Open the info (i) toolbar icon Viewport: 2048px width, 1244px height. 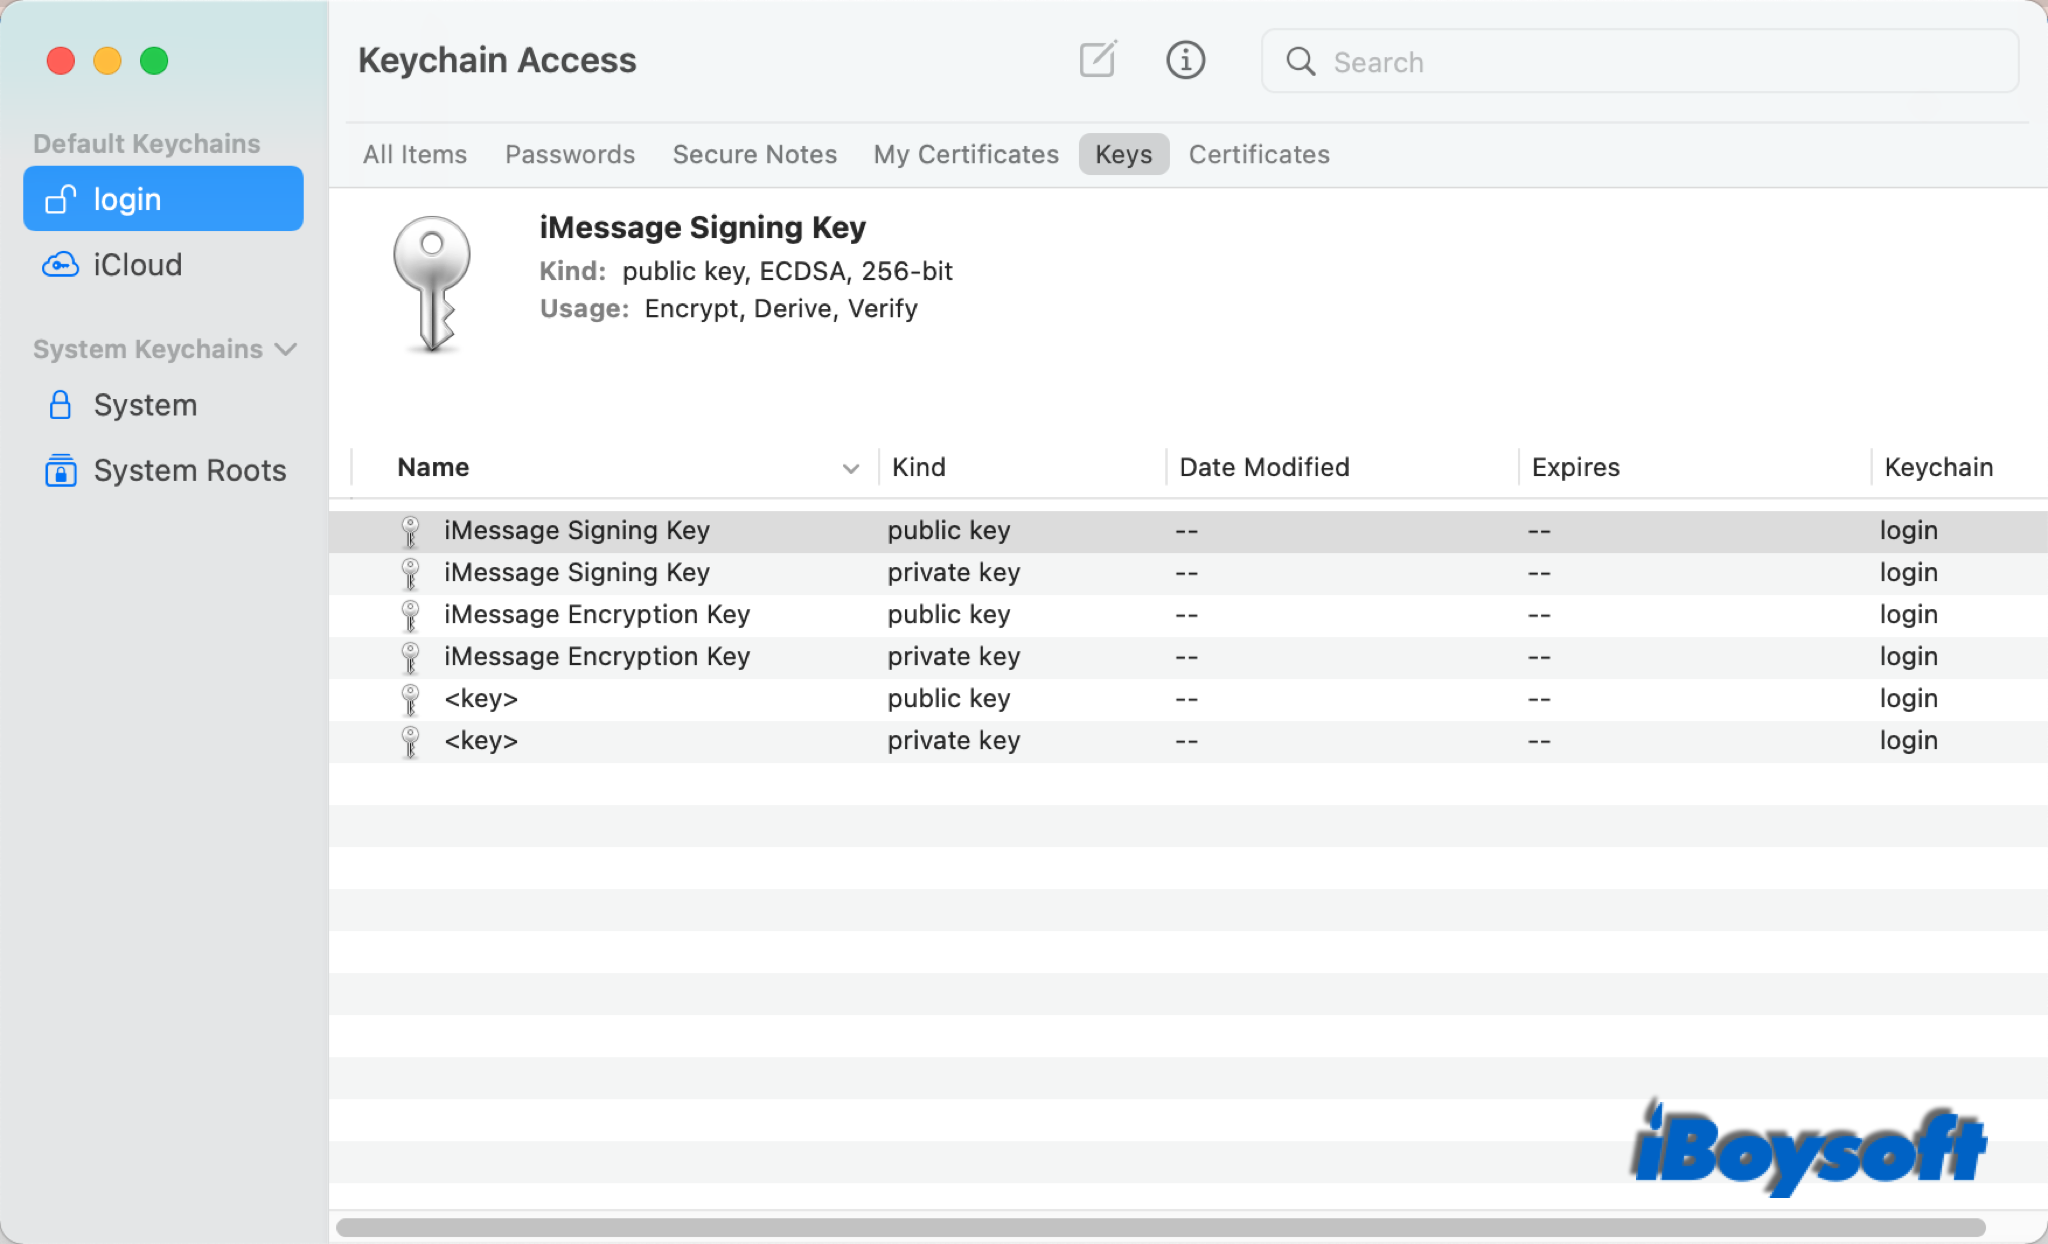[1185, 60]
